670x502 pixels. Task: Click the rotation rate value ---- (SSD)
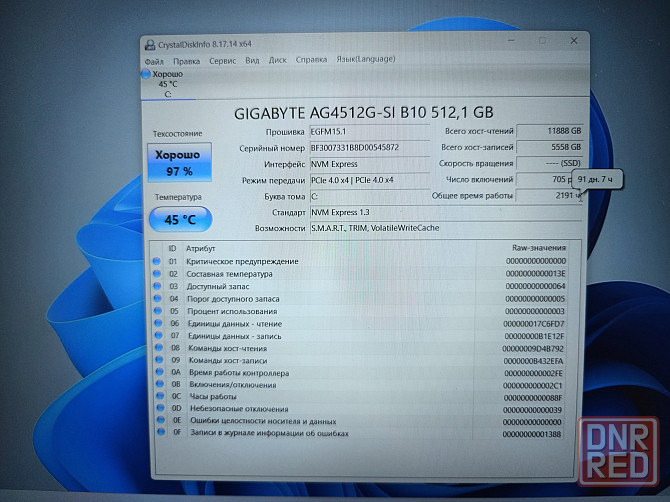pos(549,163)
